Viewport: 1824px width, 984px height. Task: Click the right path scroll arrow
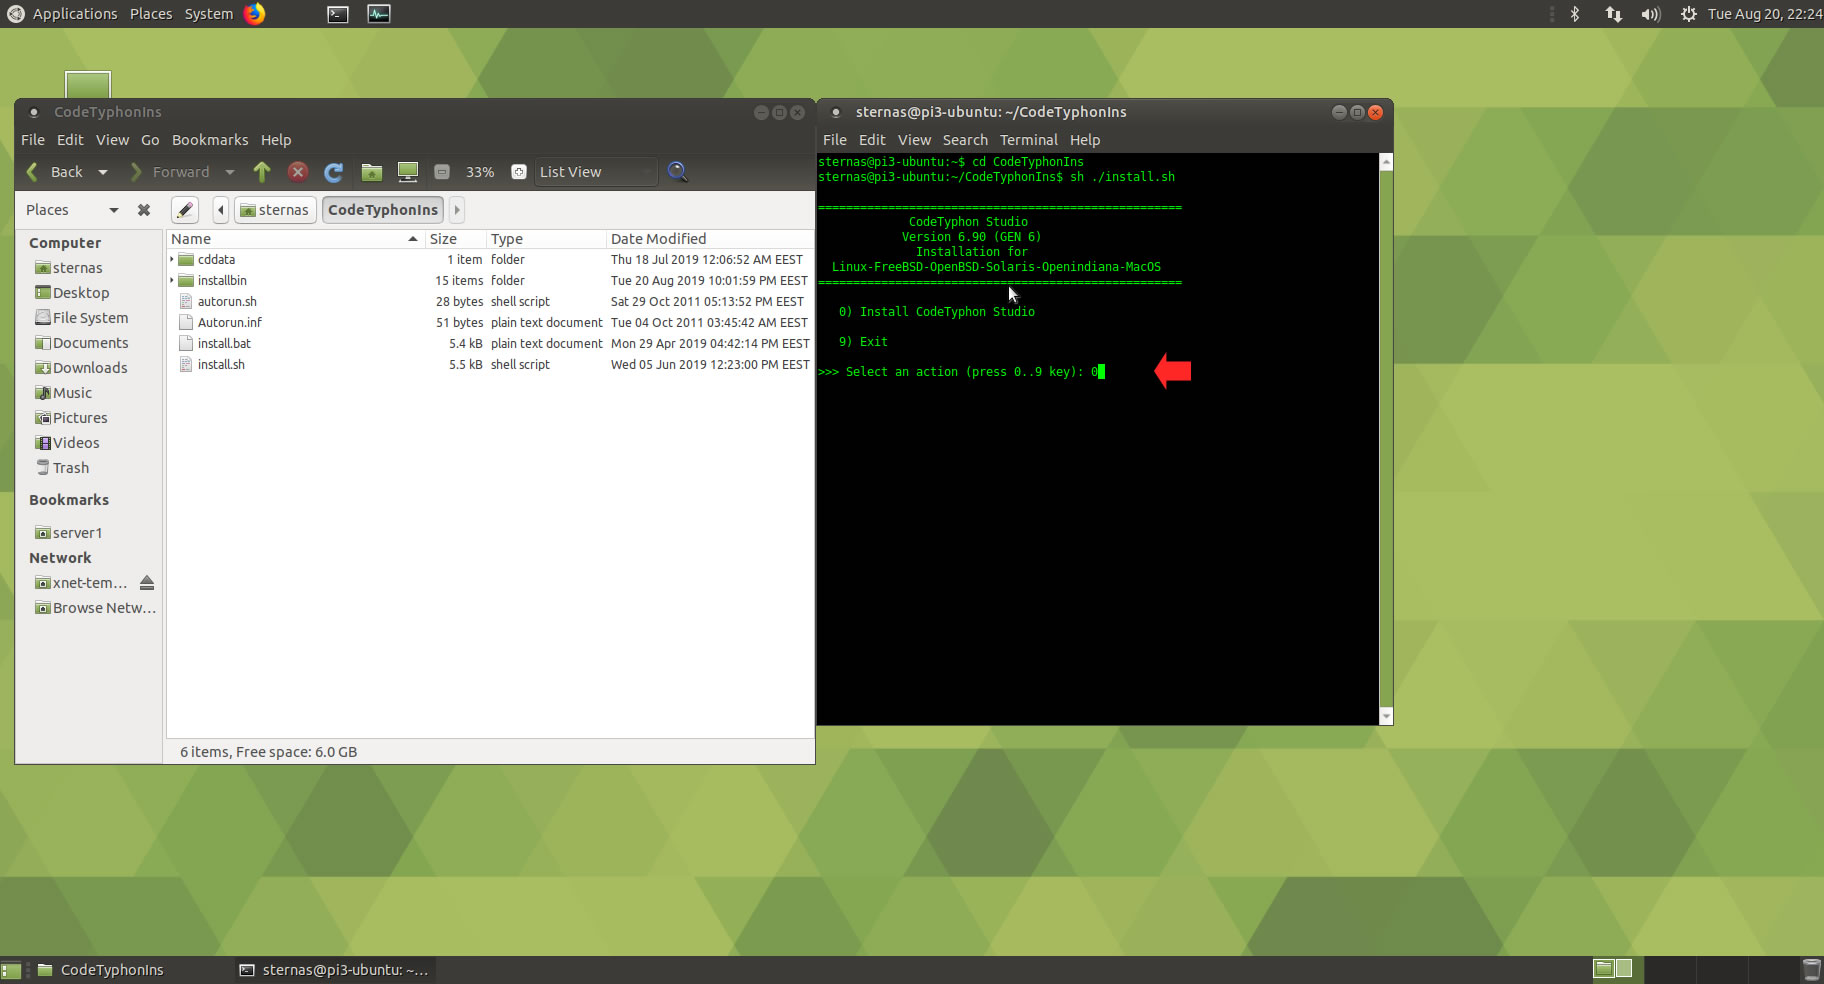tap(457, 210)
